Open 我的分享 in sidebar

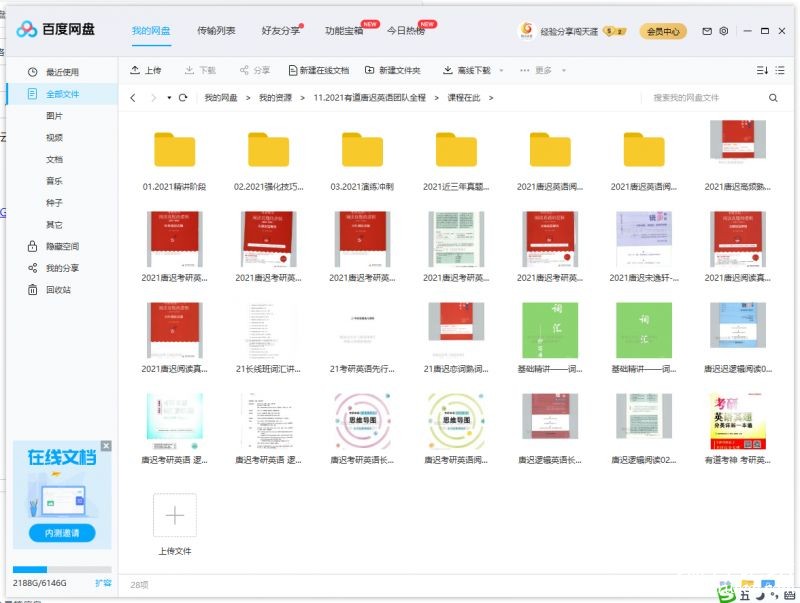53,268
